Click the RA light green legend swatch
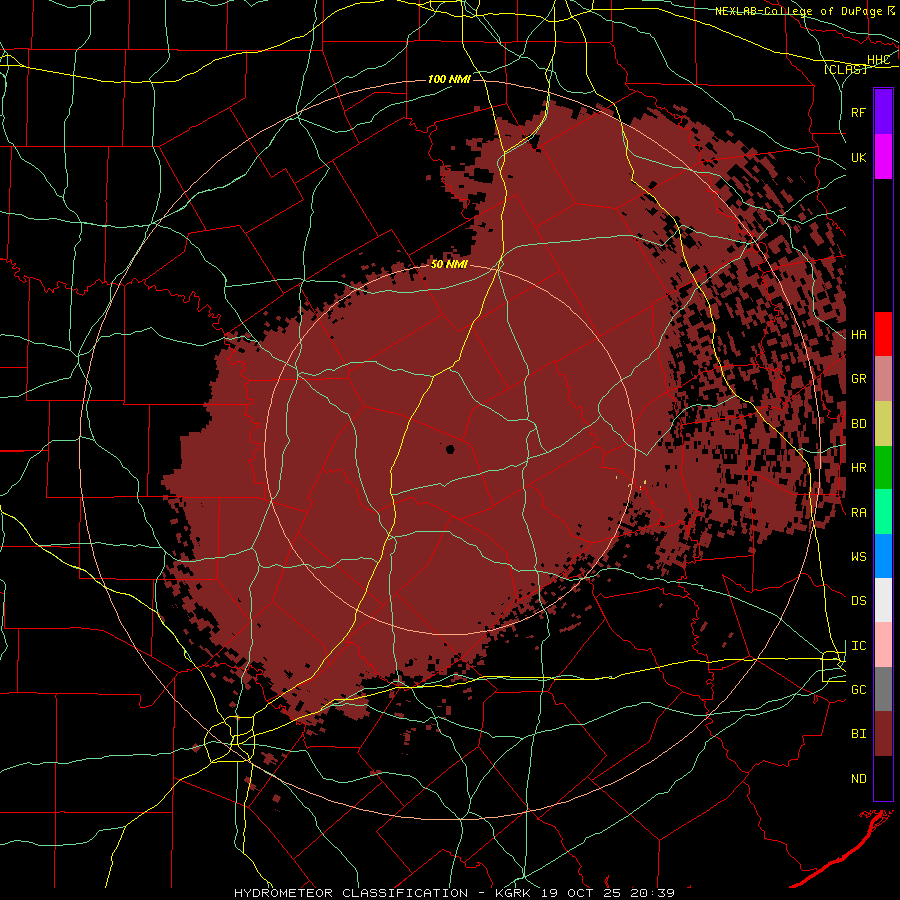This screenshot has height=900, width=900. (x=883, y=512)
